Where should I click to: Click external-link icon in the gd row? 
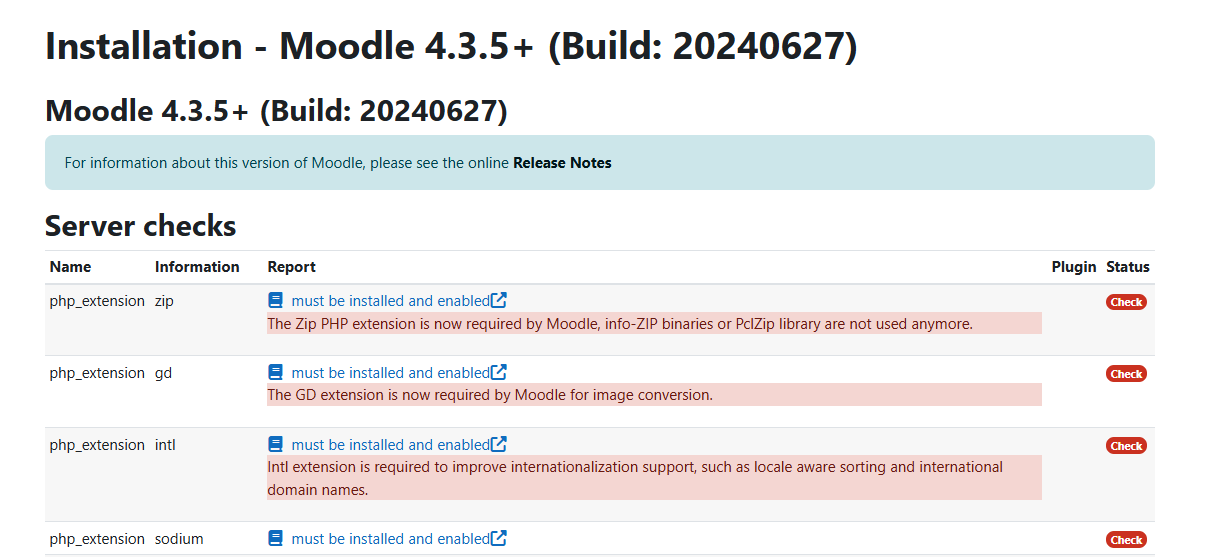pyautogui.click(x=499, y=372)
